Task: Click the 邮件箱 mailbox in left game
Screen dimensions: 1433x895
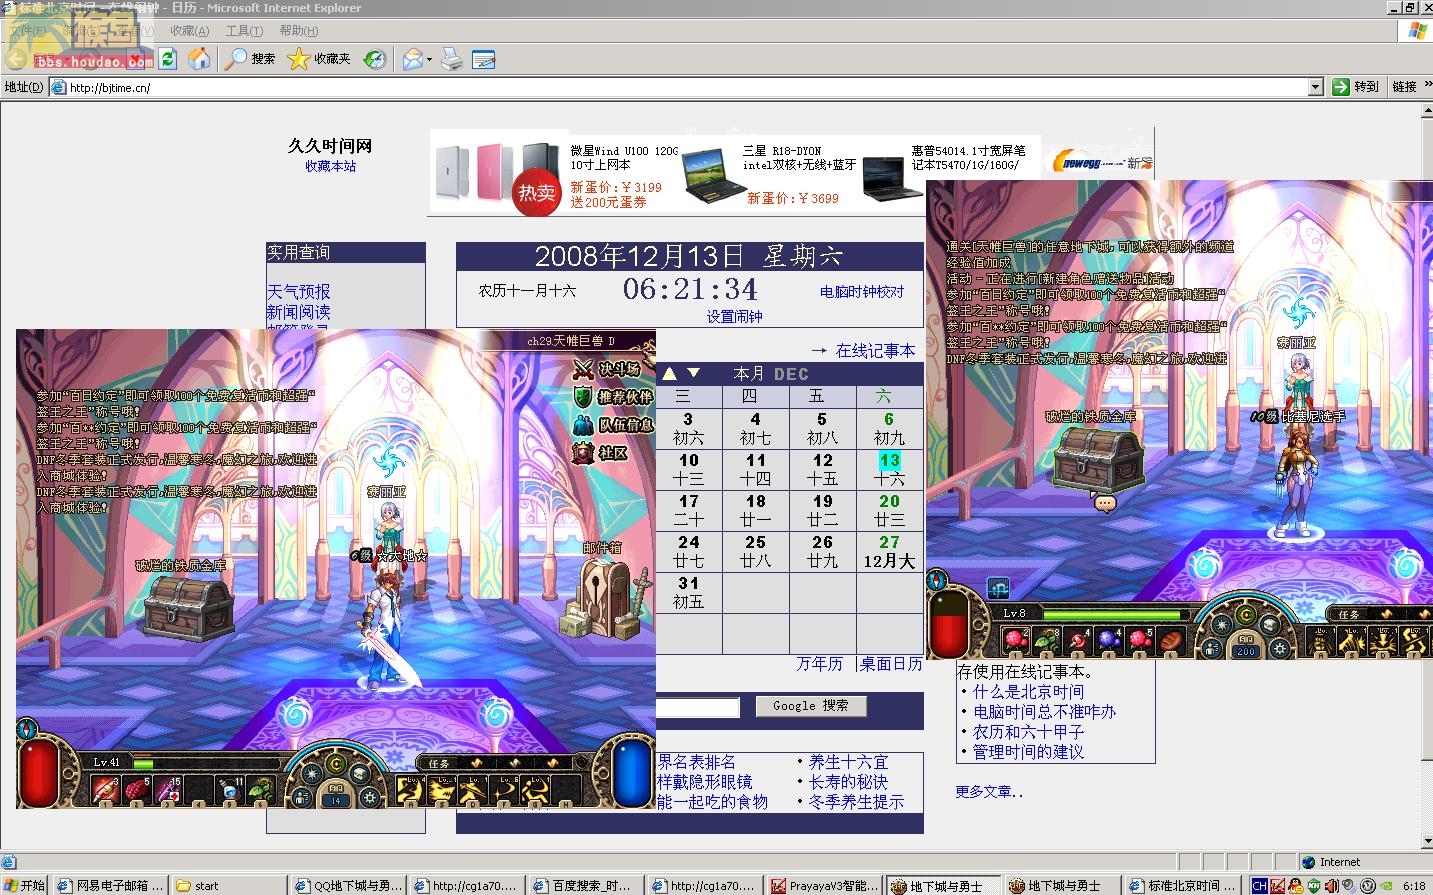Action: [x=604, y=597]
